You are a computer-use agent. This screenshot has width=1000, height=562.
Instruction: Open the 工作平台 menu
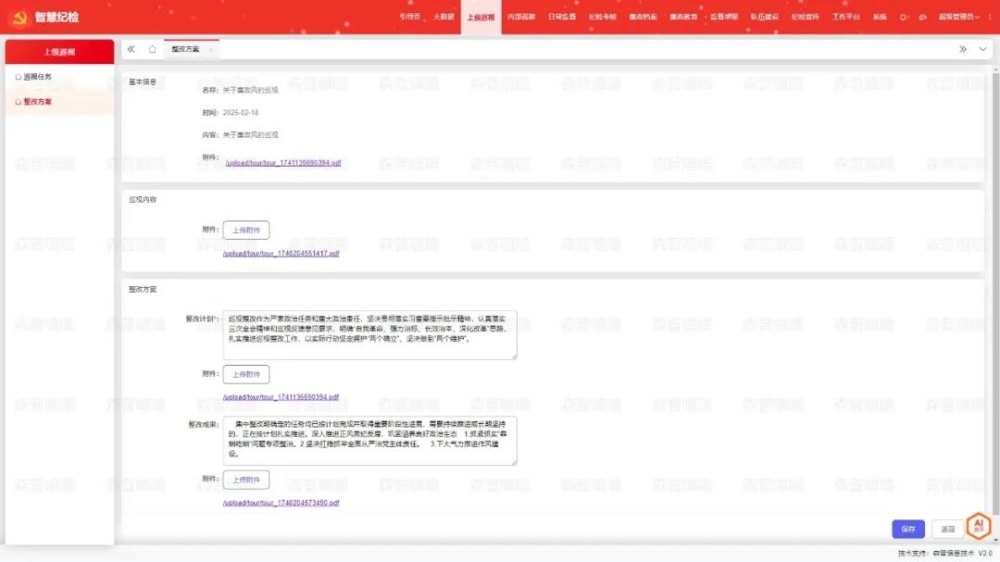tap(846, 17)
